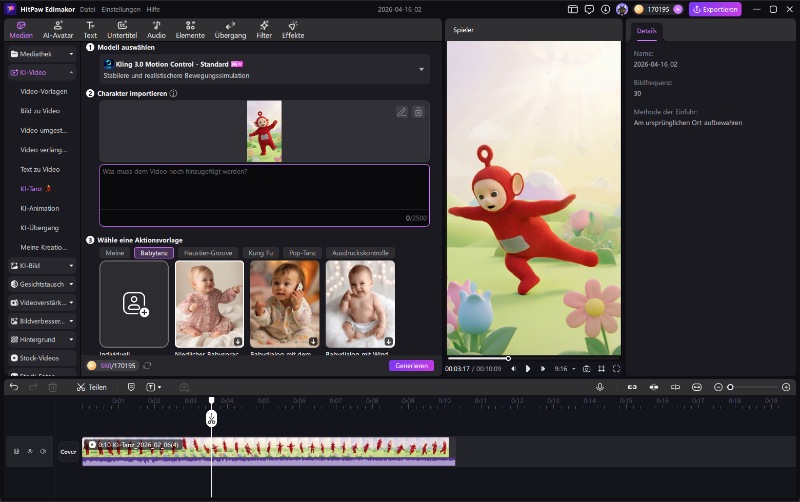Open the 9:16 aspect ratio dropdown
Viewport: 800px width, 502px height.
point(565,368)
